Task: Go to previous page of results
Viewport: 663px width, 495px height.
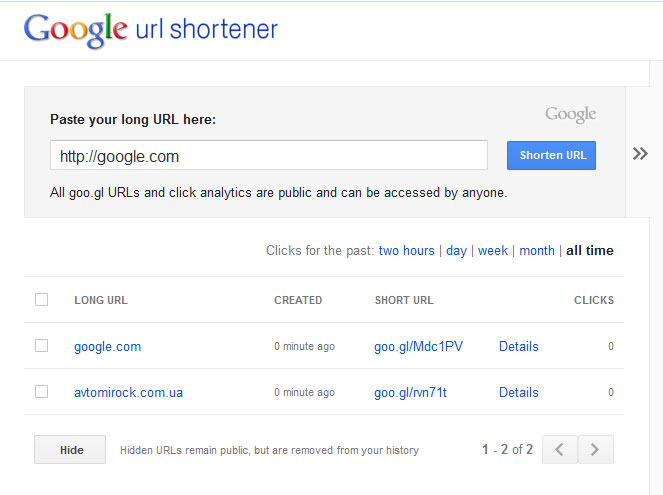Action: pos(560,449)
